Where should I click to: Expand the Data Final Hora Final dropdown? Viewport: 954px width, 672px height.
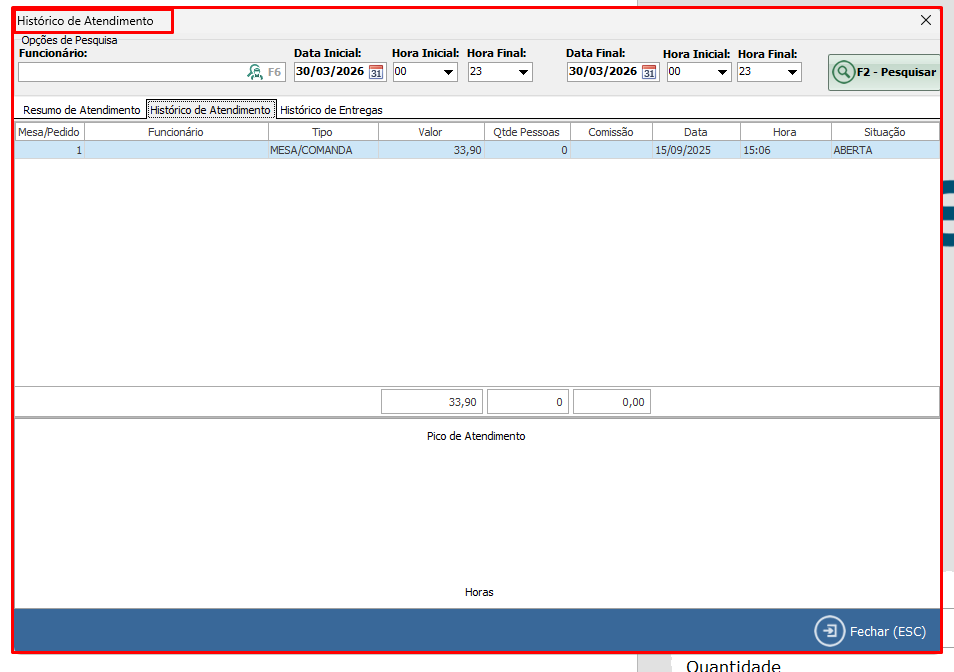[792, 72]
